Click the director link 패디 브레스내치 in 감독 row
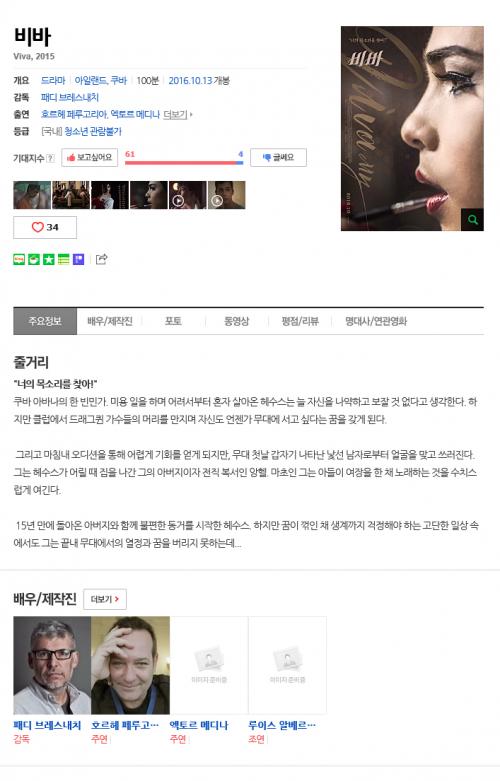Screen dimensions: 500x781 coord(70,97)
